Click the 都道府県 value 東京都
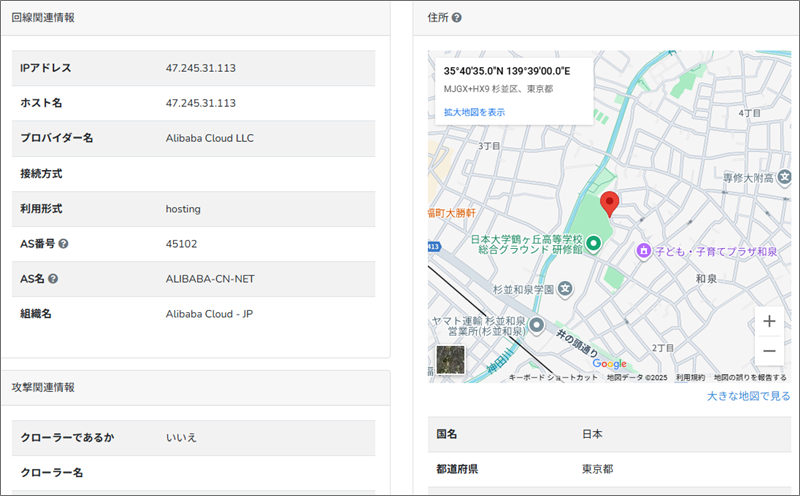Screen dimensions: 800x496 pos(597,469)
